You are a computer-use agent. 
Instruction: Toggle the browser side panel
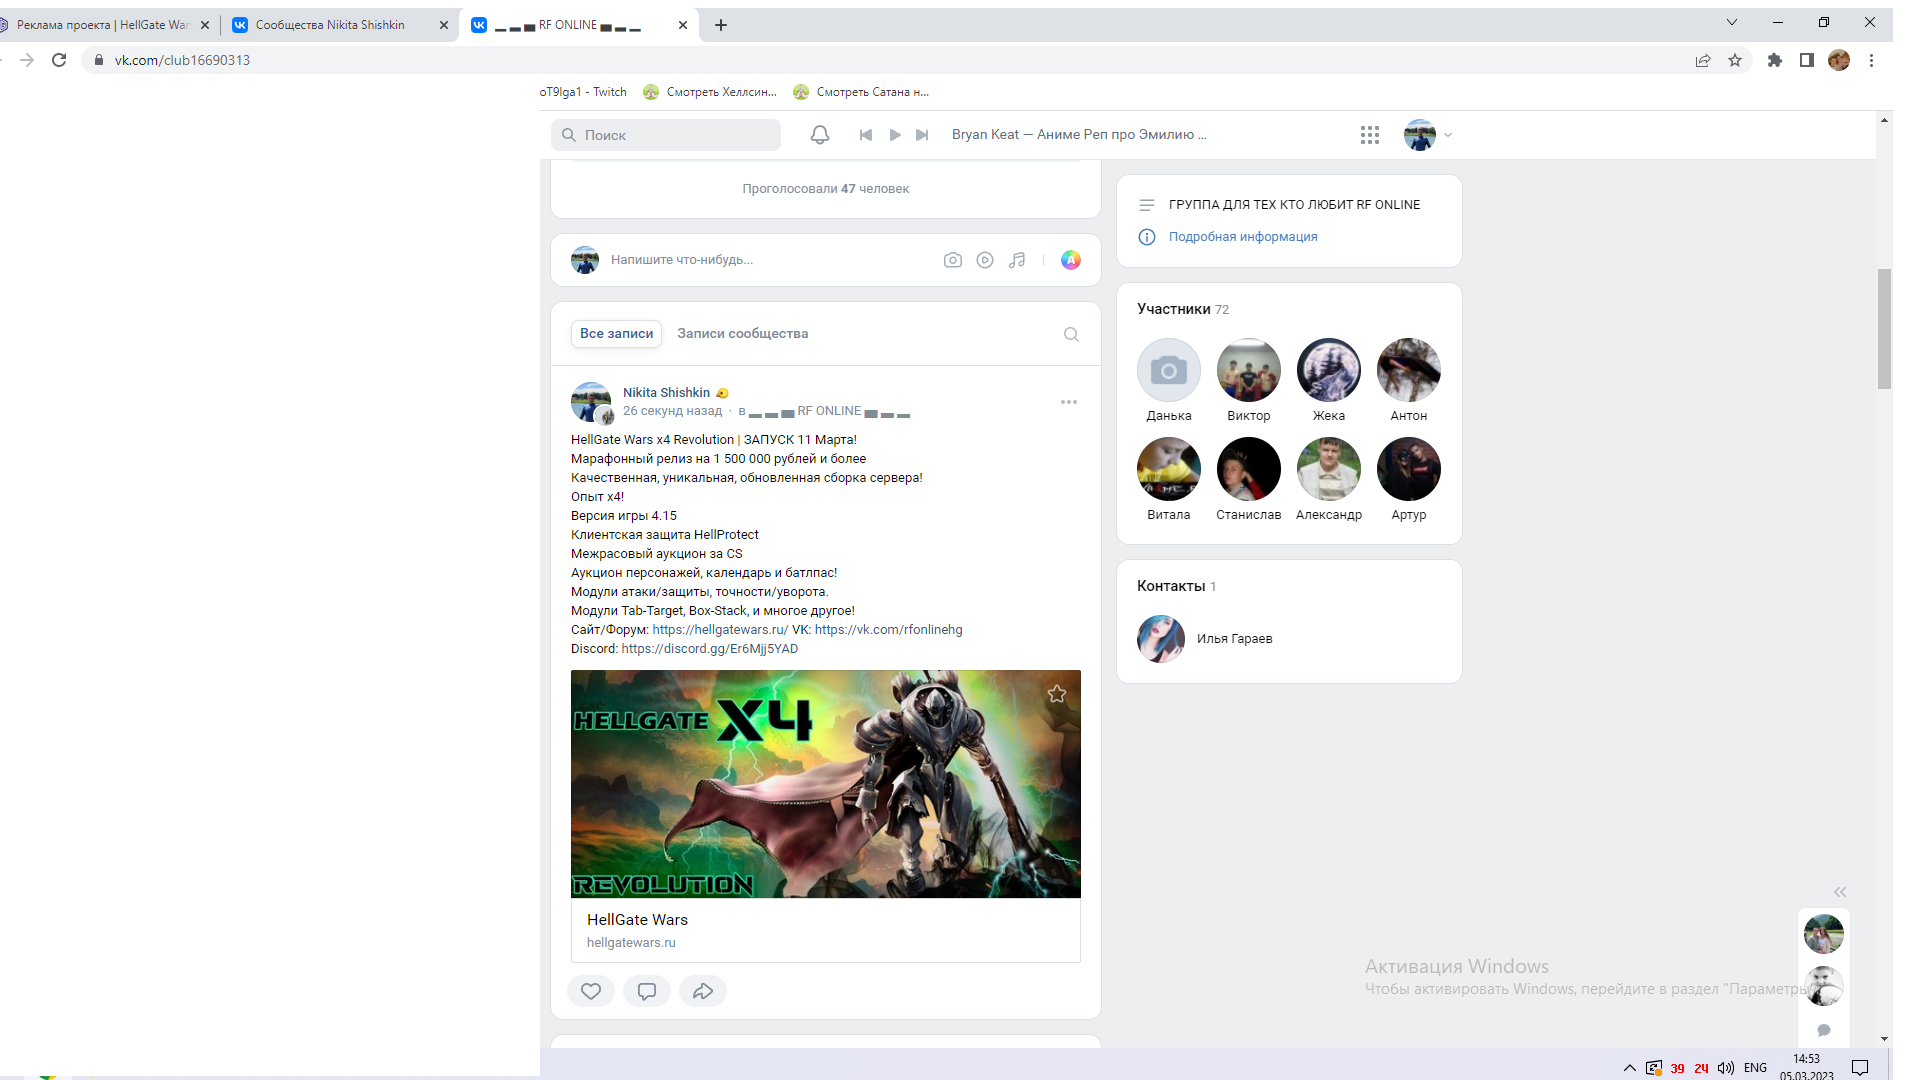point(1807,60)
